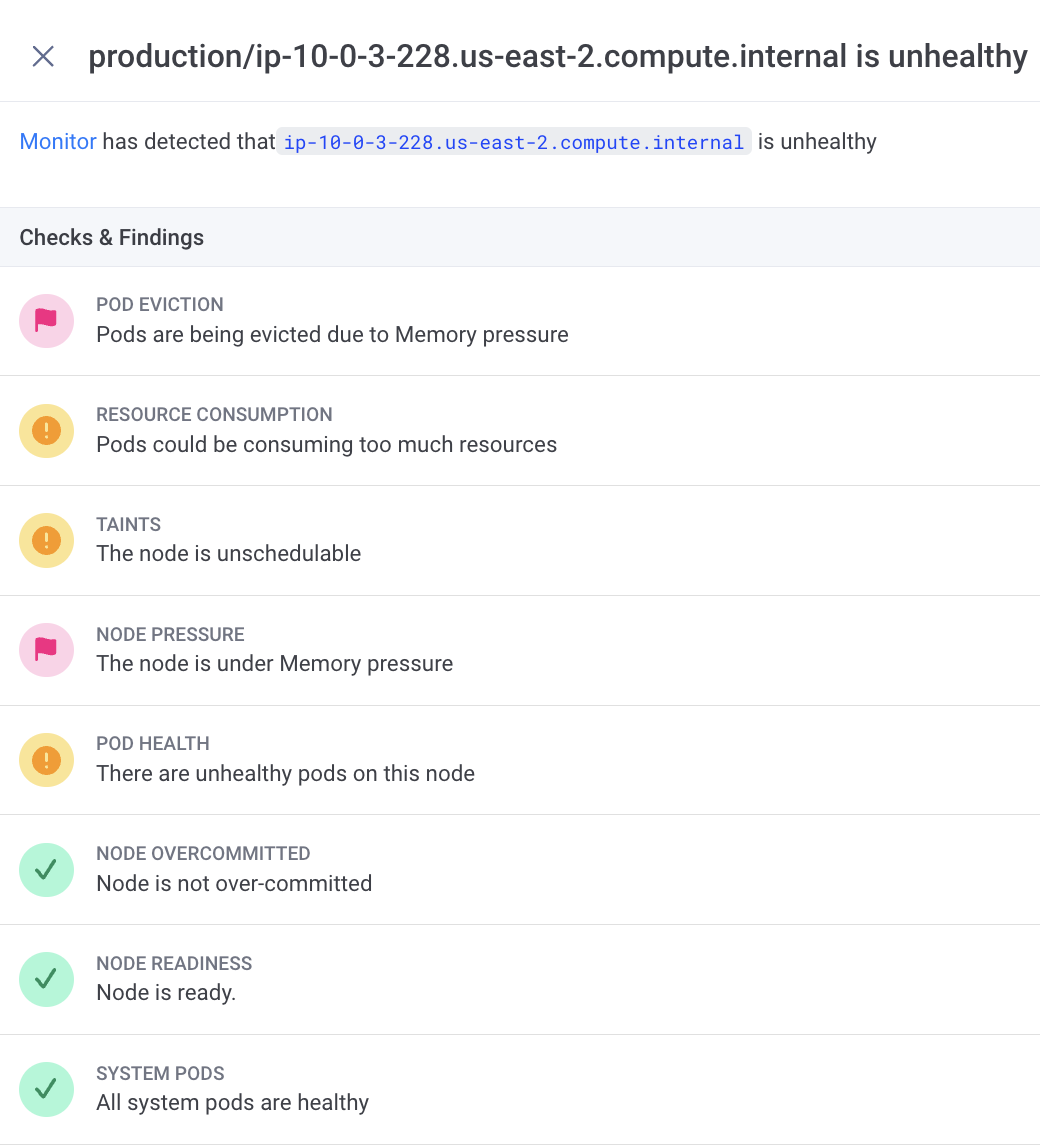Open the 'Node is ready.' check

pos(166,993)
